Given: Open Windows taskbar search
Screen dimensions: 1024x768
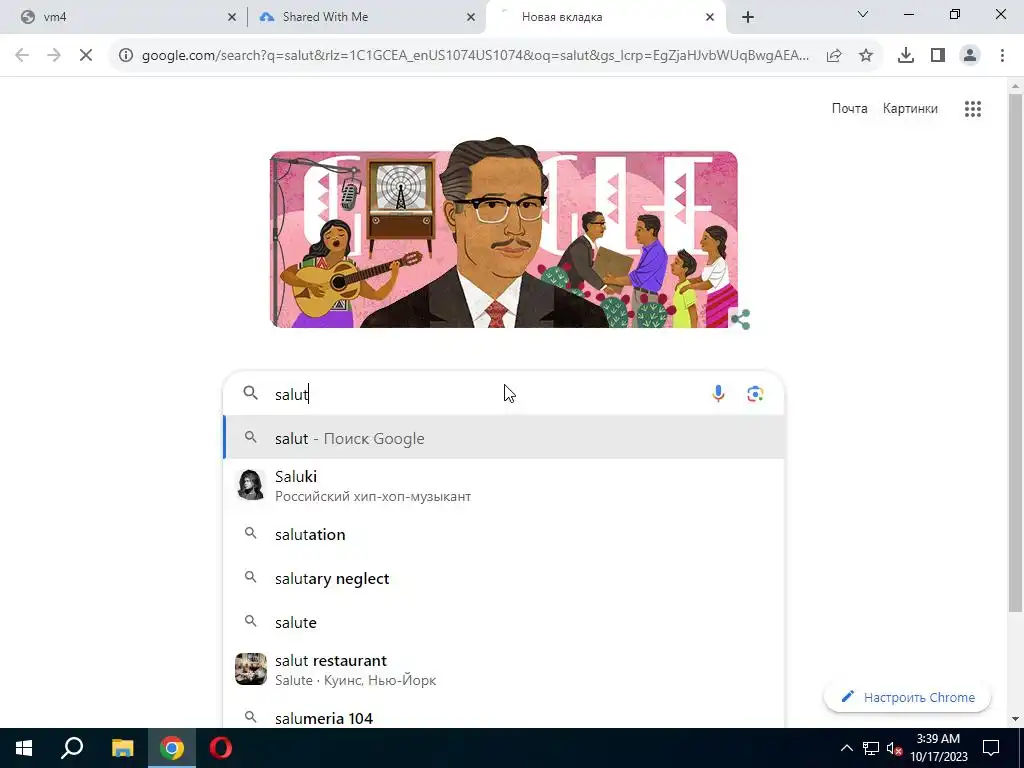Looking at the screenshot, I should pyautogui.click(x=72, y=748).
